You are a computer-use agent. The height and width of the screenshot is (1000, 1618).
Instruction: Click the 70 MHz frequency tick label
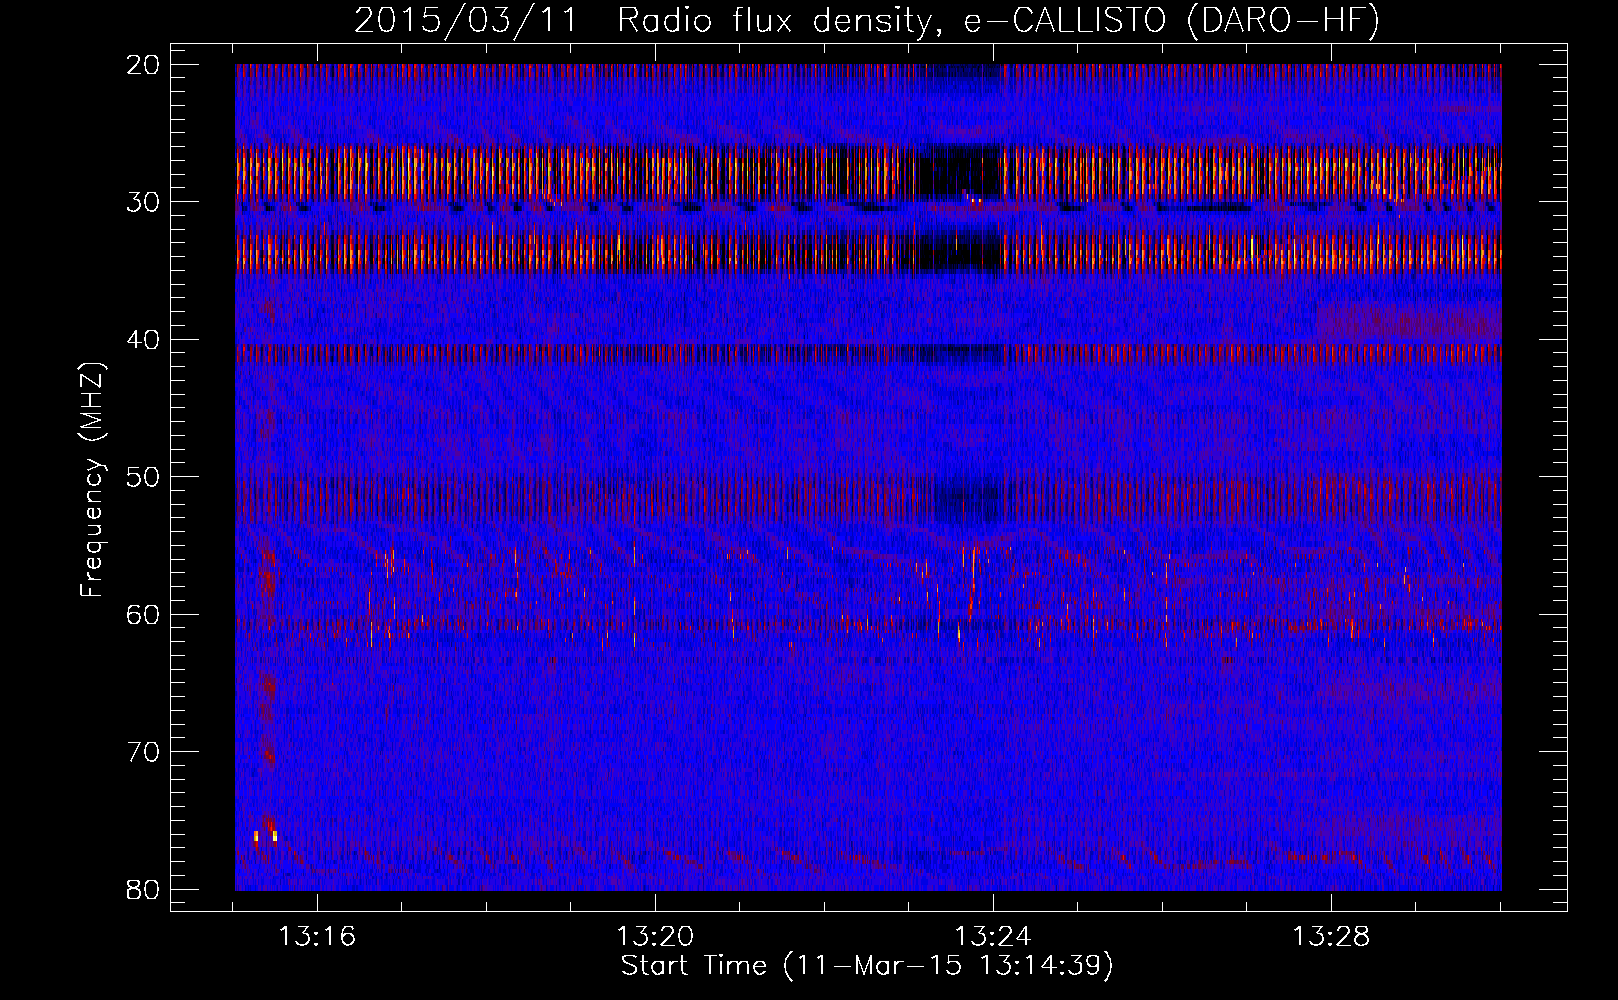coord(144,752)
